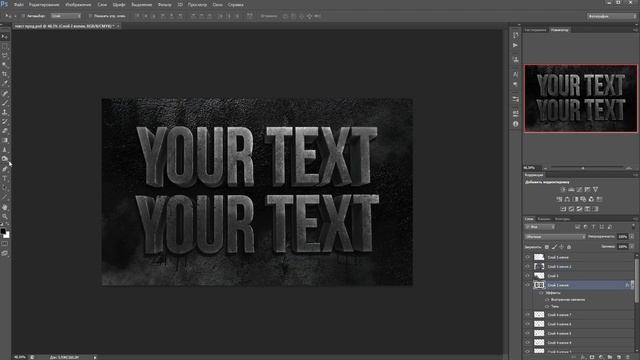Viewport: 640px width, 360px height.
Task: Hide the layer ending in копия 6
Action: (x=527, y=324)
